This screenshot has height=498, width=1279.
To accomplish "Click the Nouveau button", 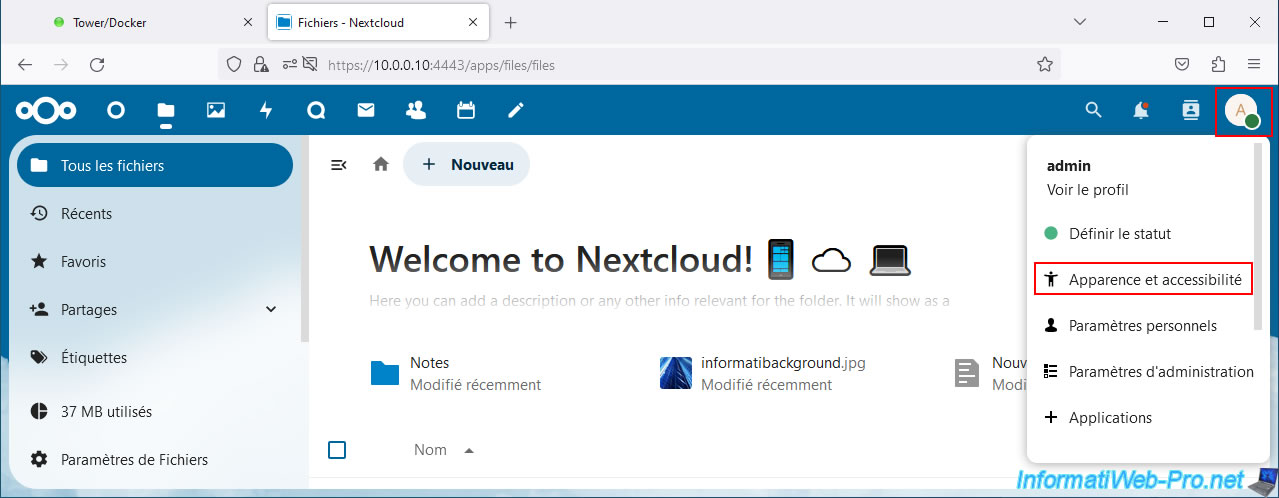I will [467, 165].
